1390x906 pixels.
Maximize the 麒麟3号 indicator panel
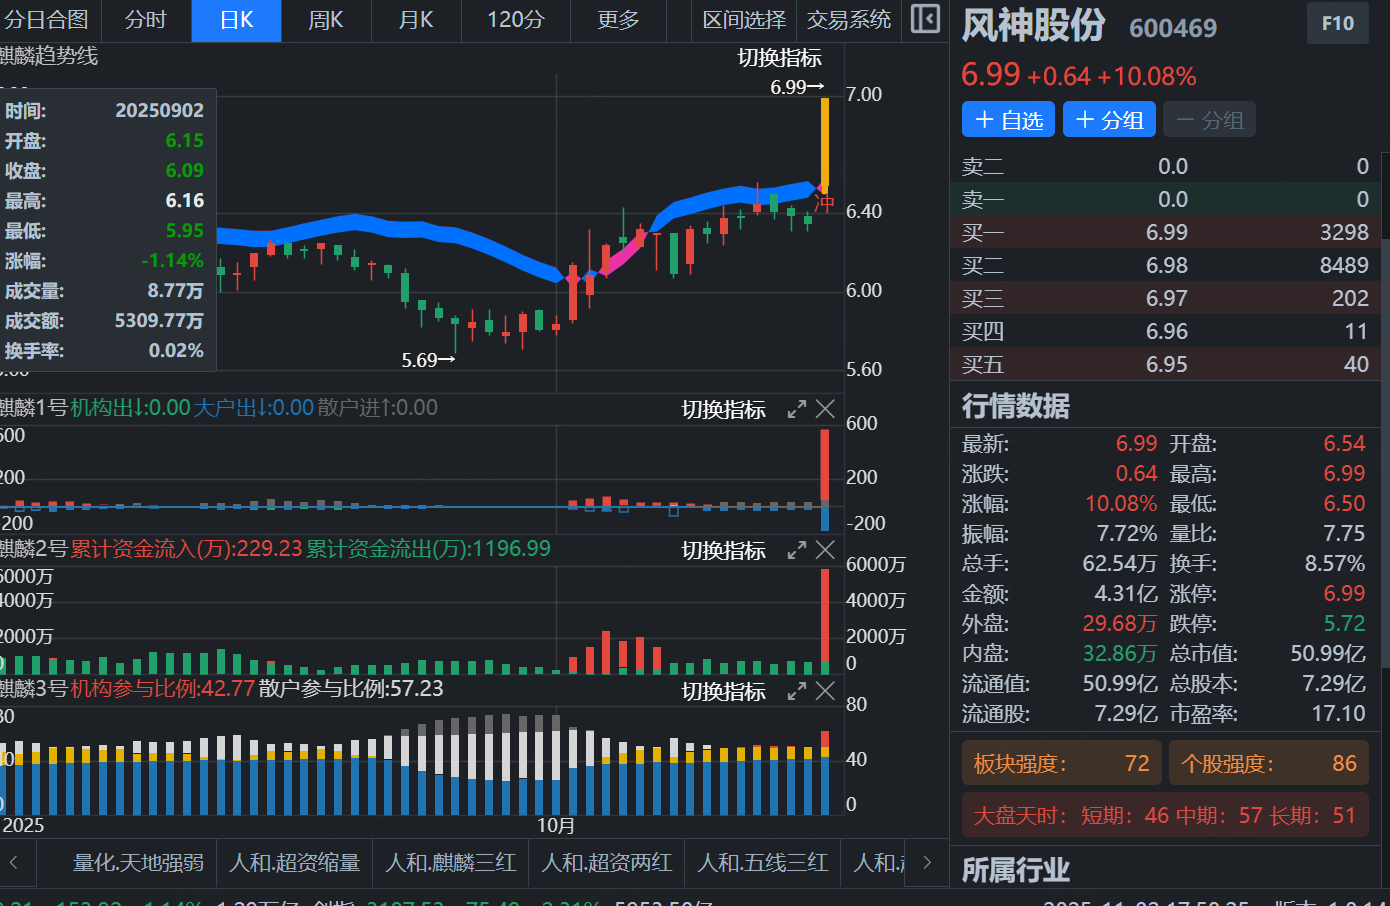coord(796,691)
